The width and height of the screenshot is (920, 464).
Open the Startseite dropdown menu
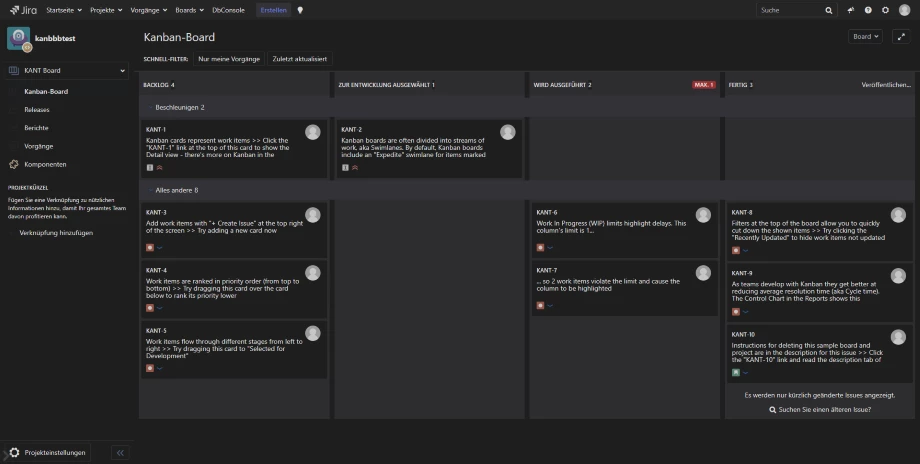coord(64,10)
